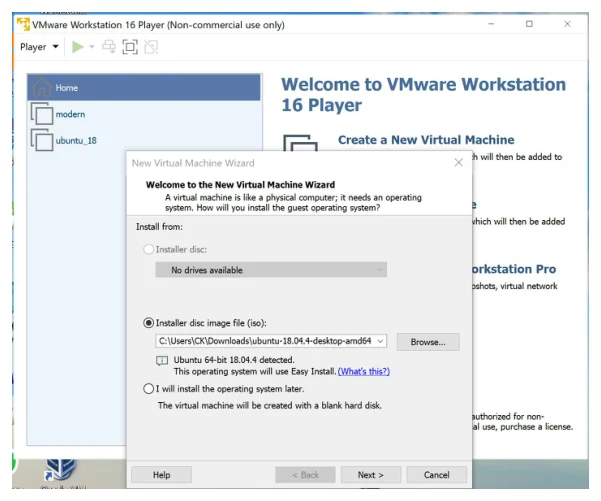Click the Unity mode toolbar icon
601x501 pixels.
151,47
